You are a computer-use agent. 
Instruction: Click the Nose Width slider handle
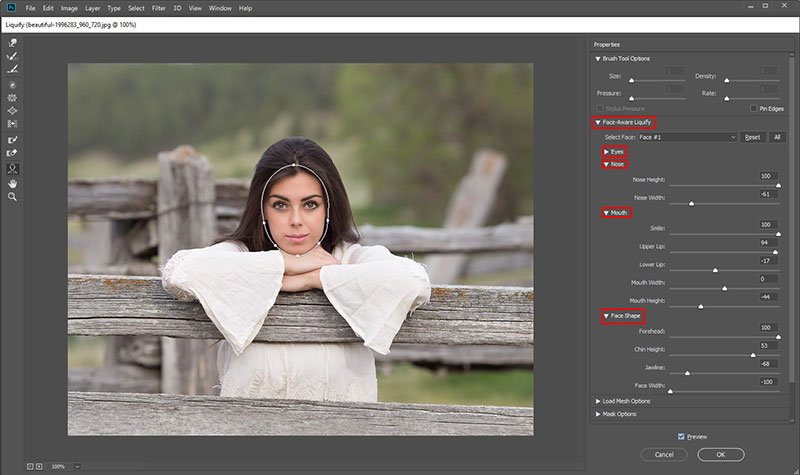pyautogui.click(x=691, y=204)
